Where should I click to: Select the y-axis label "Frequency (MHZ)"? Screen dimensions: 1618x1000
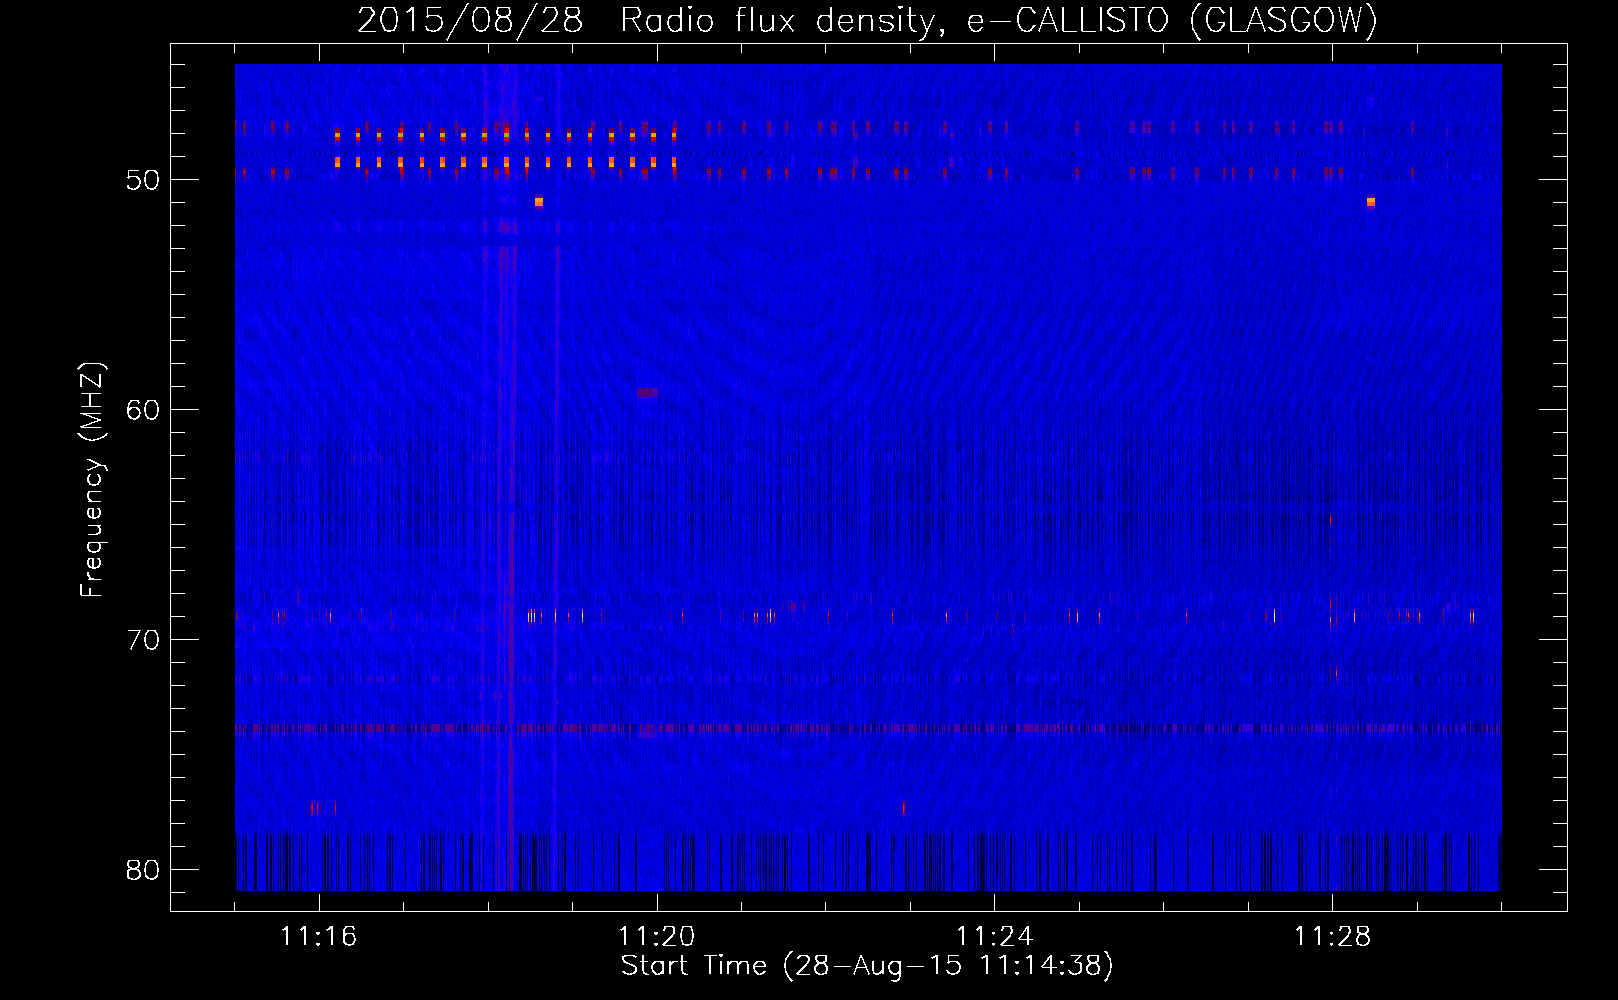(x=92, y=480)
